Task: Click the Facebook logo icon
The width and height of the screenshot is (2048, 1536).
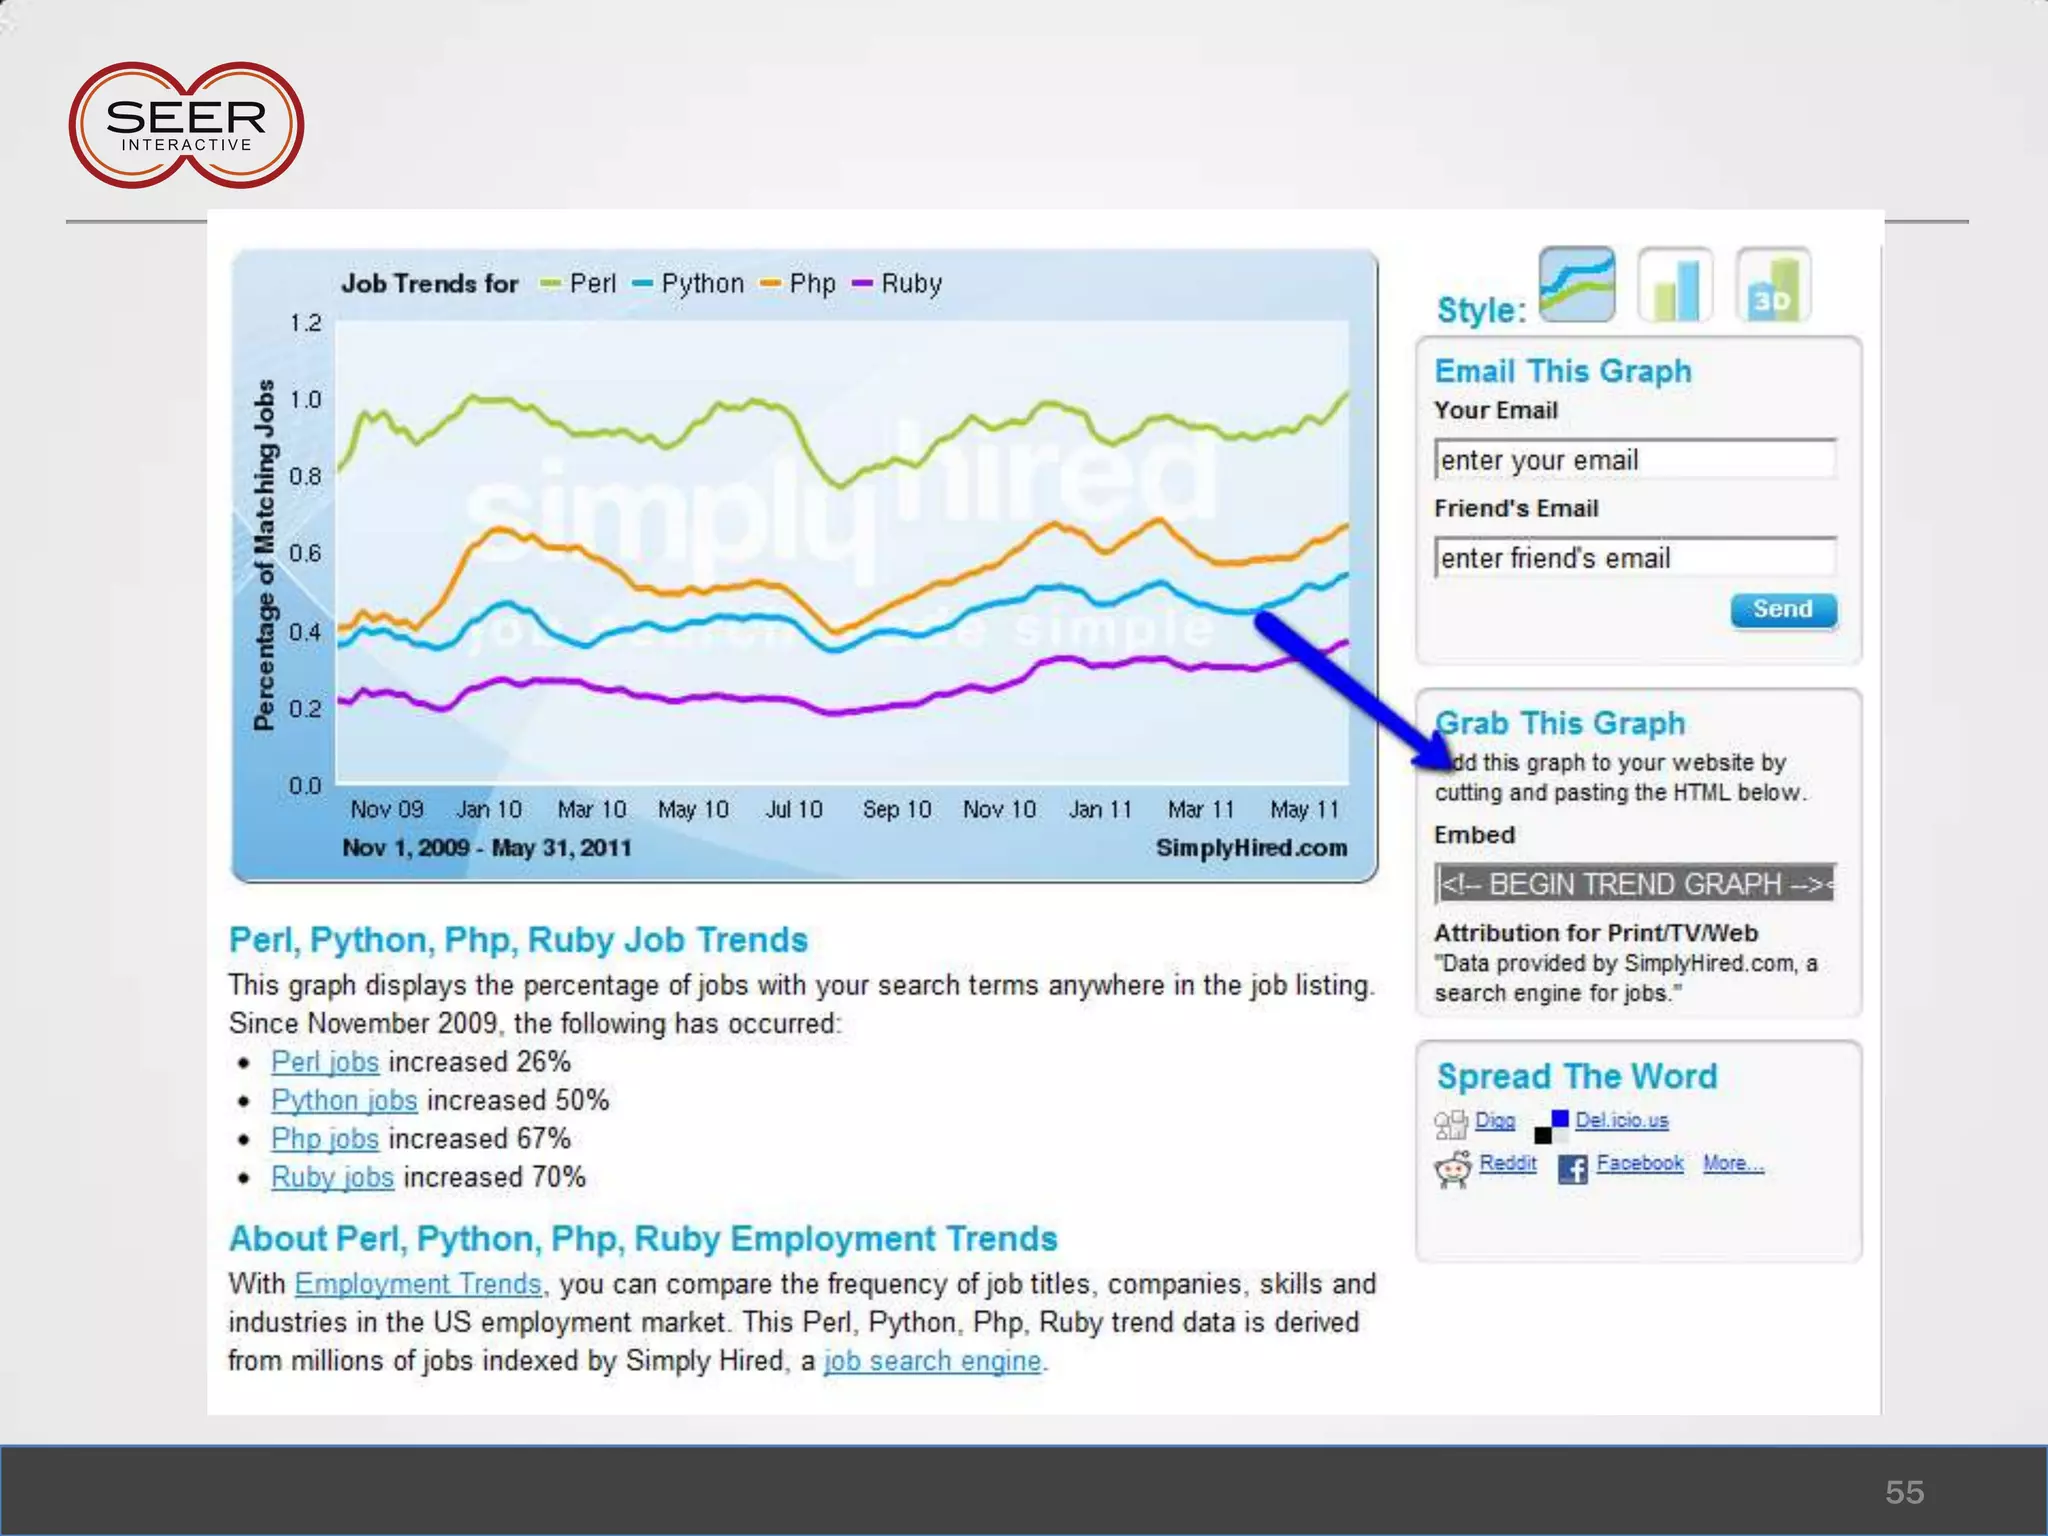Action: tap(1572, 1168)
